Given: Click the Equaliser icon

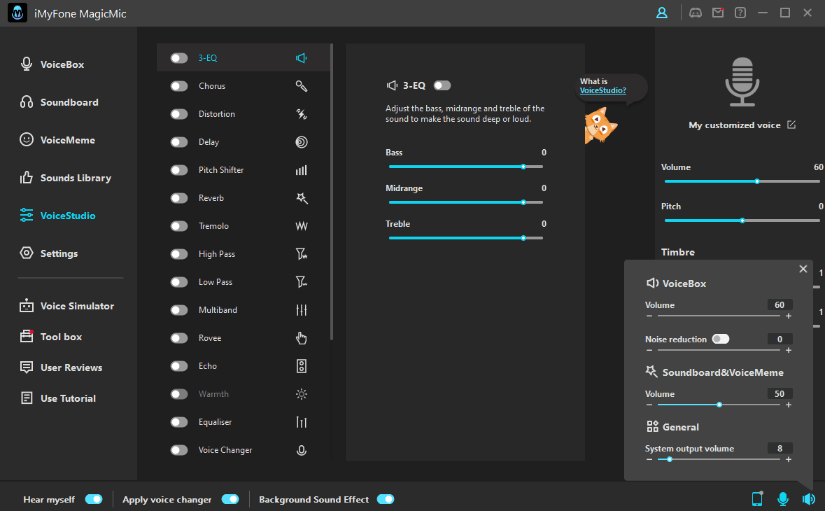Looking at the screenshot, I should [x=301, y=422].
